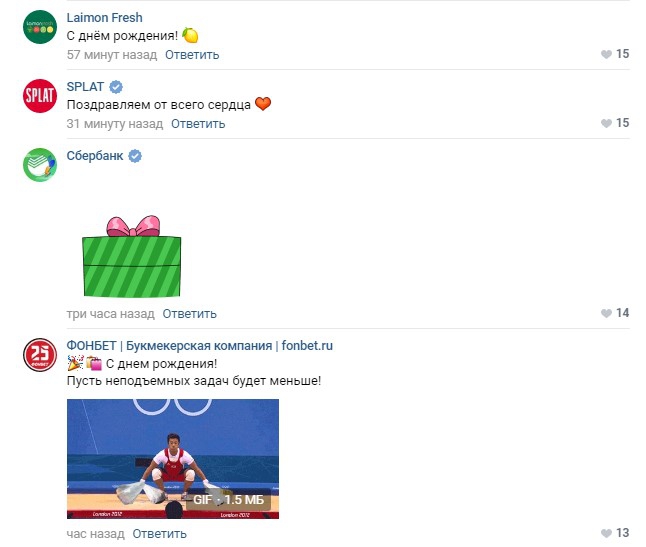Reply to ФОНБЕТ comment via Ответить
The height and width of the screenshot is (547, 646).
pos(159,534)
